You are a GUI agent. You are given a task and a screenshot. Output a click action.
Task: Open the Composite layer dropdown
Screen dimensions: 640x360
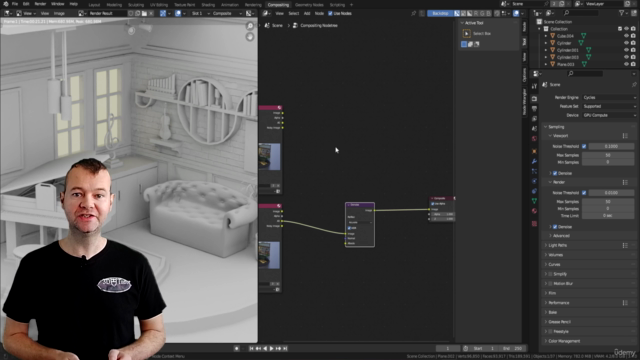(227, 13)
